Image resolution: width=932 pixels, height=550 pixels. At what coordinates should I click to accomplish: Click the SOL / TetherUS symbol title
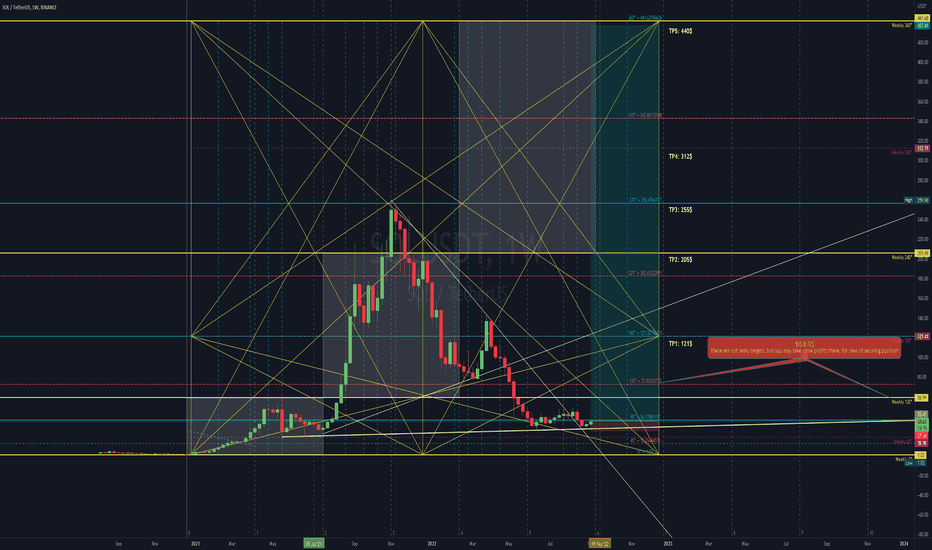pos(29,7)
